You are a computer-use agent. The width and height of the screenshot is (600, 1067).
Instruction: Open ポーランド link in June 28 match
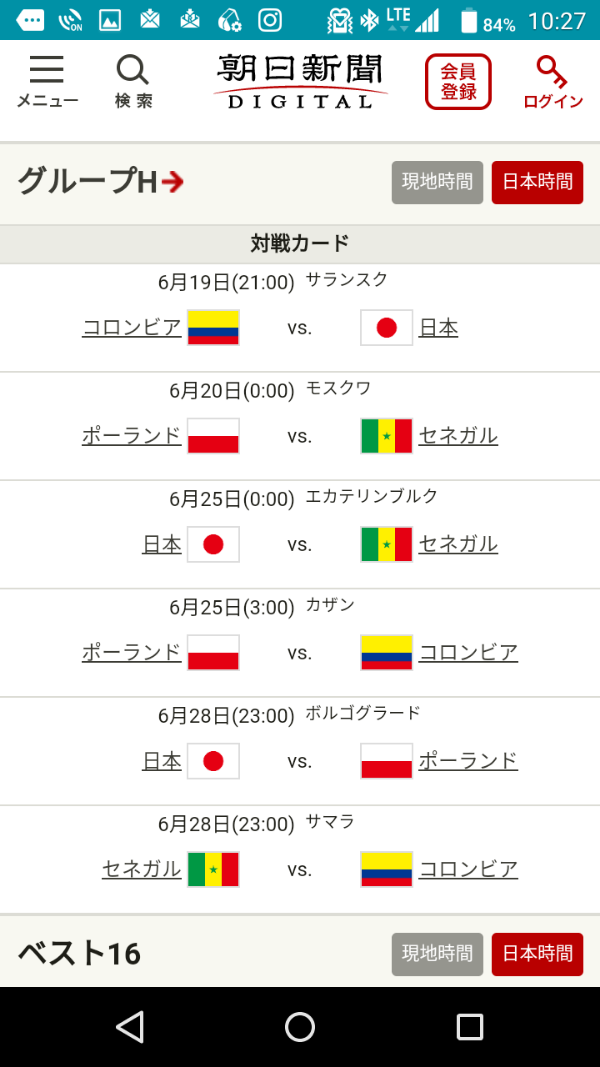[468, 760]
